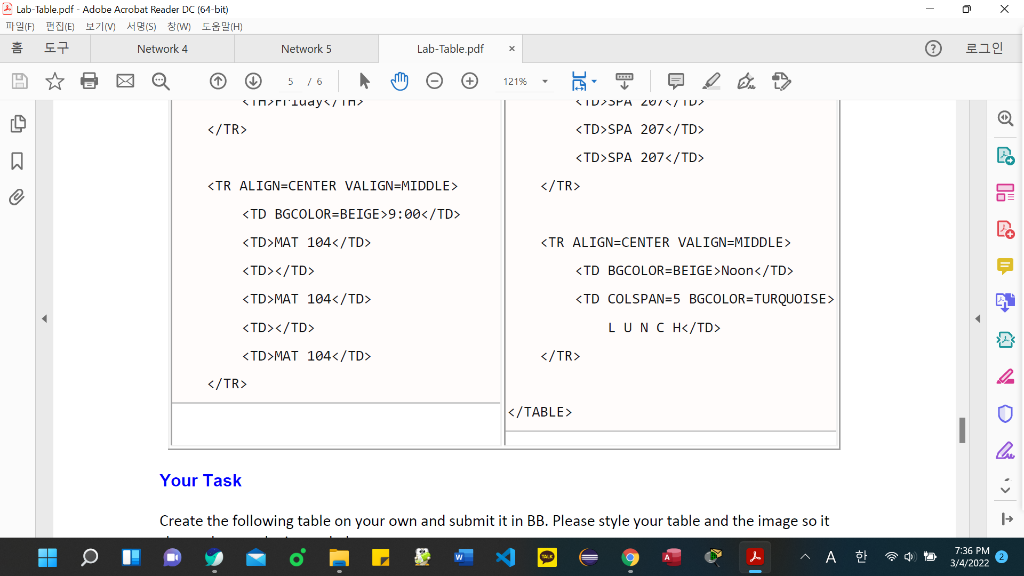Open the find text magnifier tool

161,81
